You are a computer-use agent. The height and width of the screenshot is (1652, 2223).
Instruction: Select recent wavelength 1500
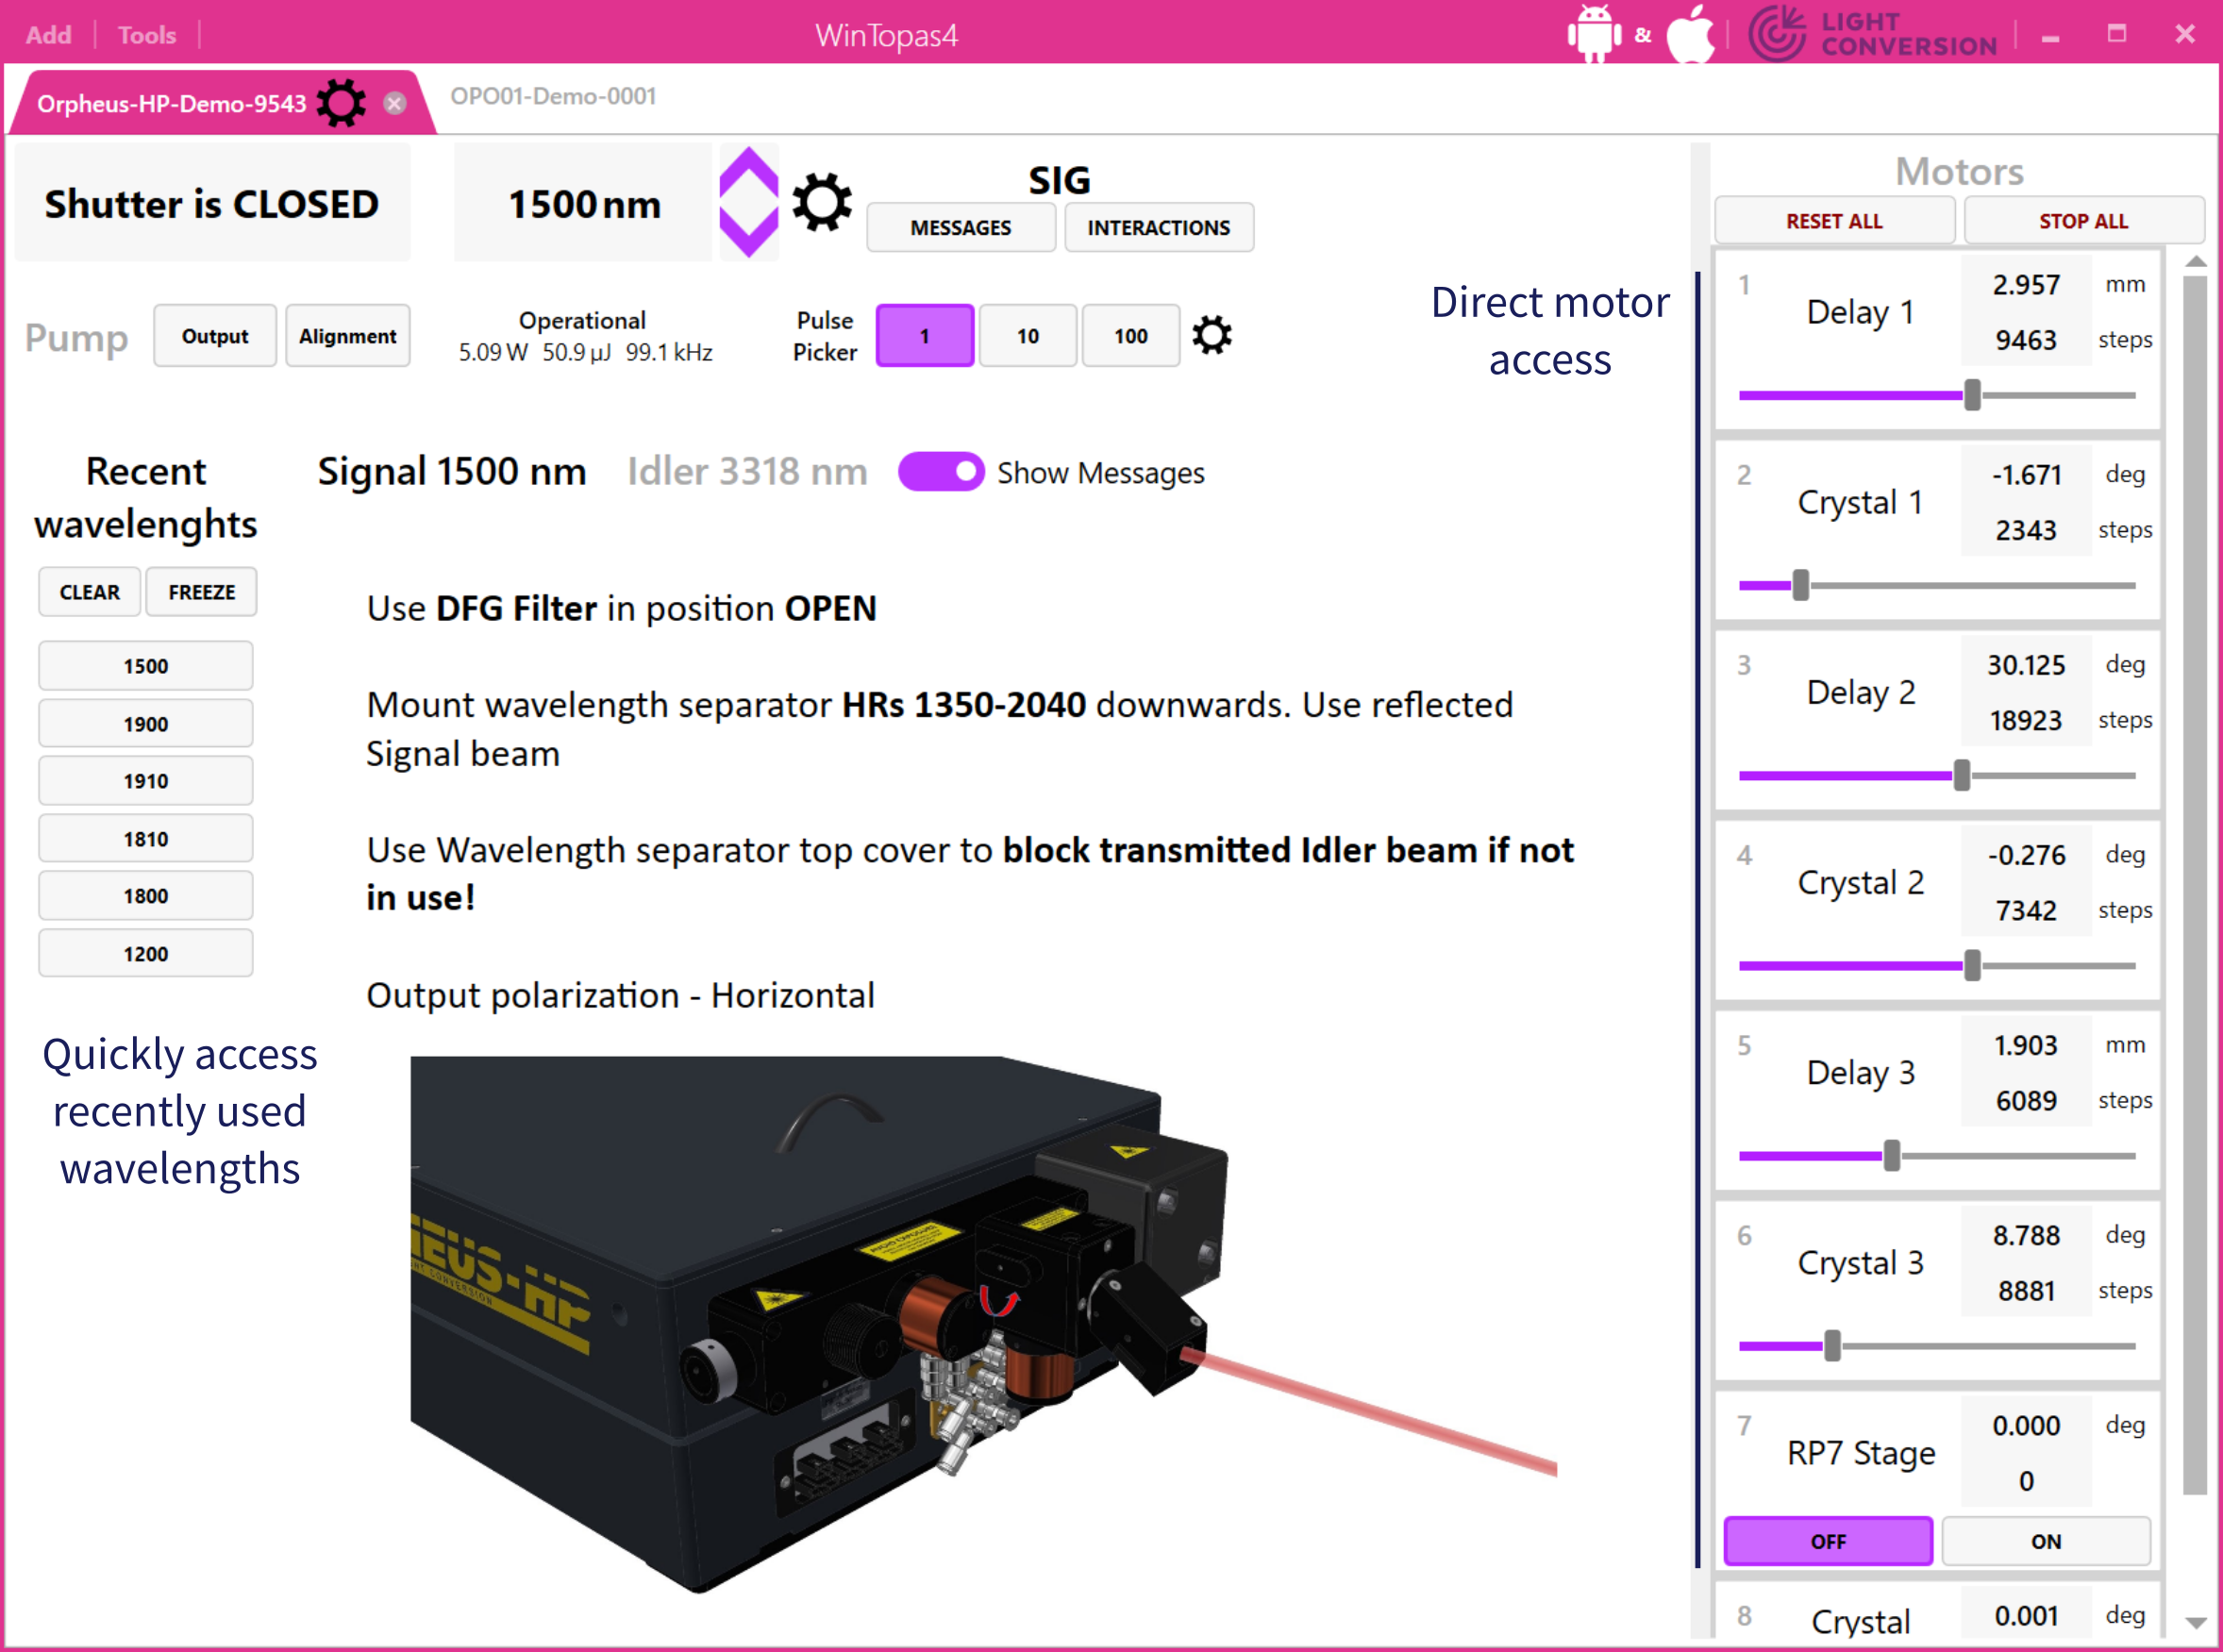click(146, 666)
